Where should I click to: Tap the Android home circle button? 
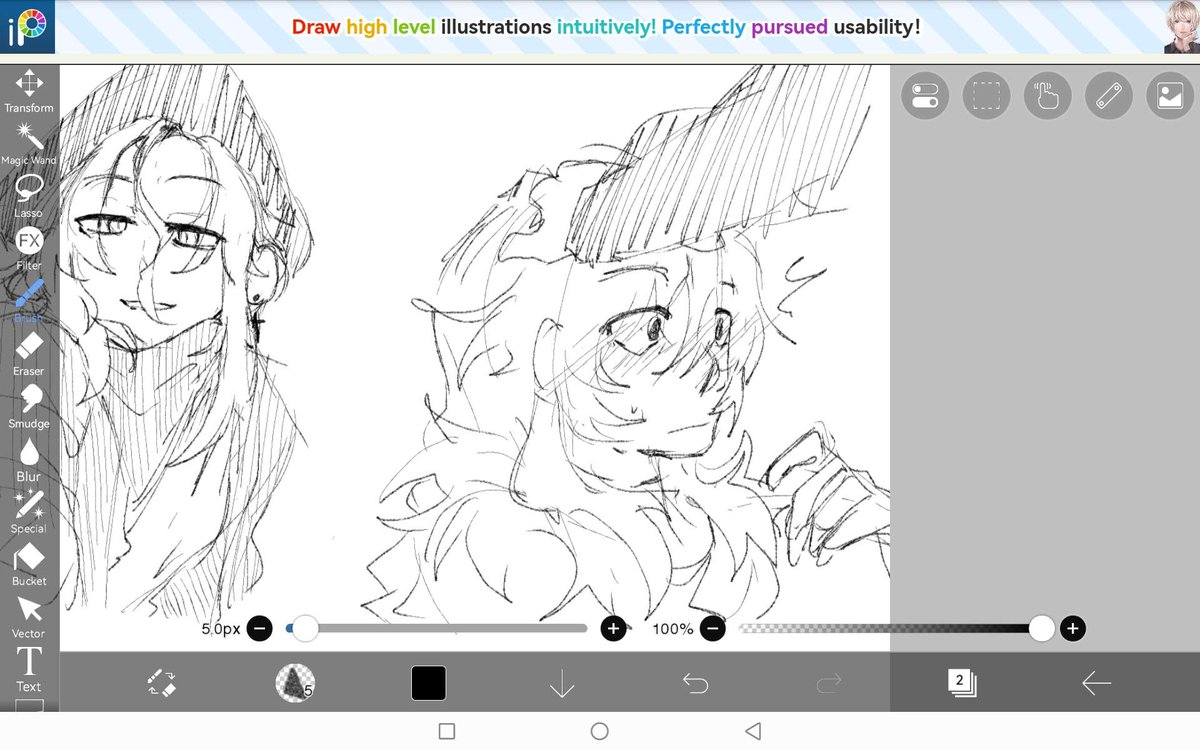click(x=600, y=731)
